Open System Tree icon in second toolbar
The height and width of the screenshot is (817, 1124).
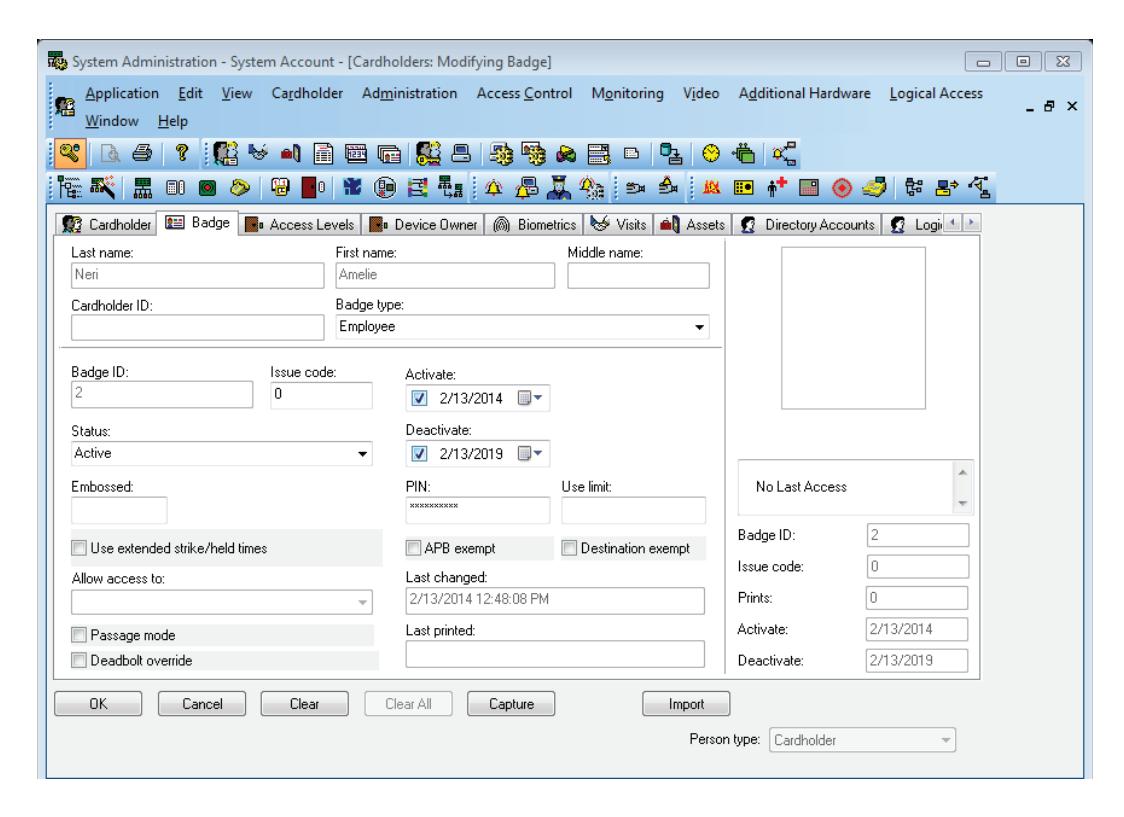coord(70,188)
